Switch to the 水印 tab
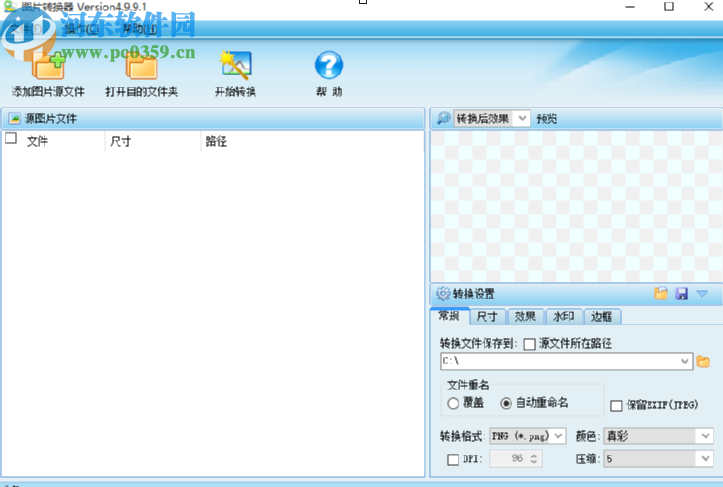723x487 pixels. click(x=563, y=316)
